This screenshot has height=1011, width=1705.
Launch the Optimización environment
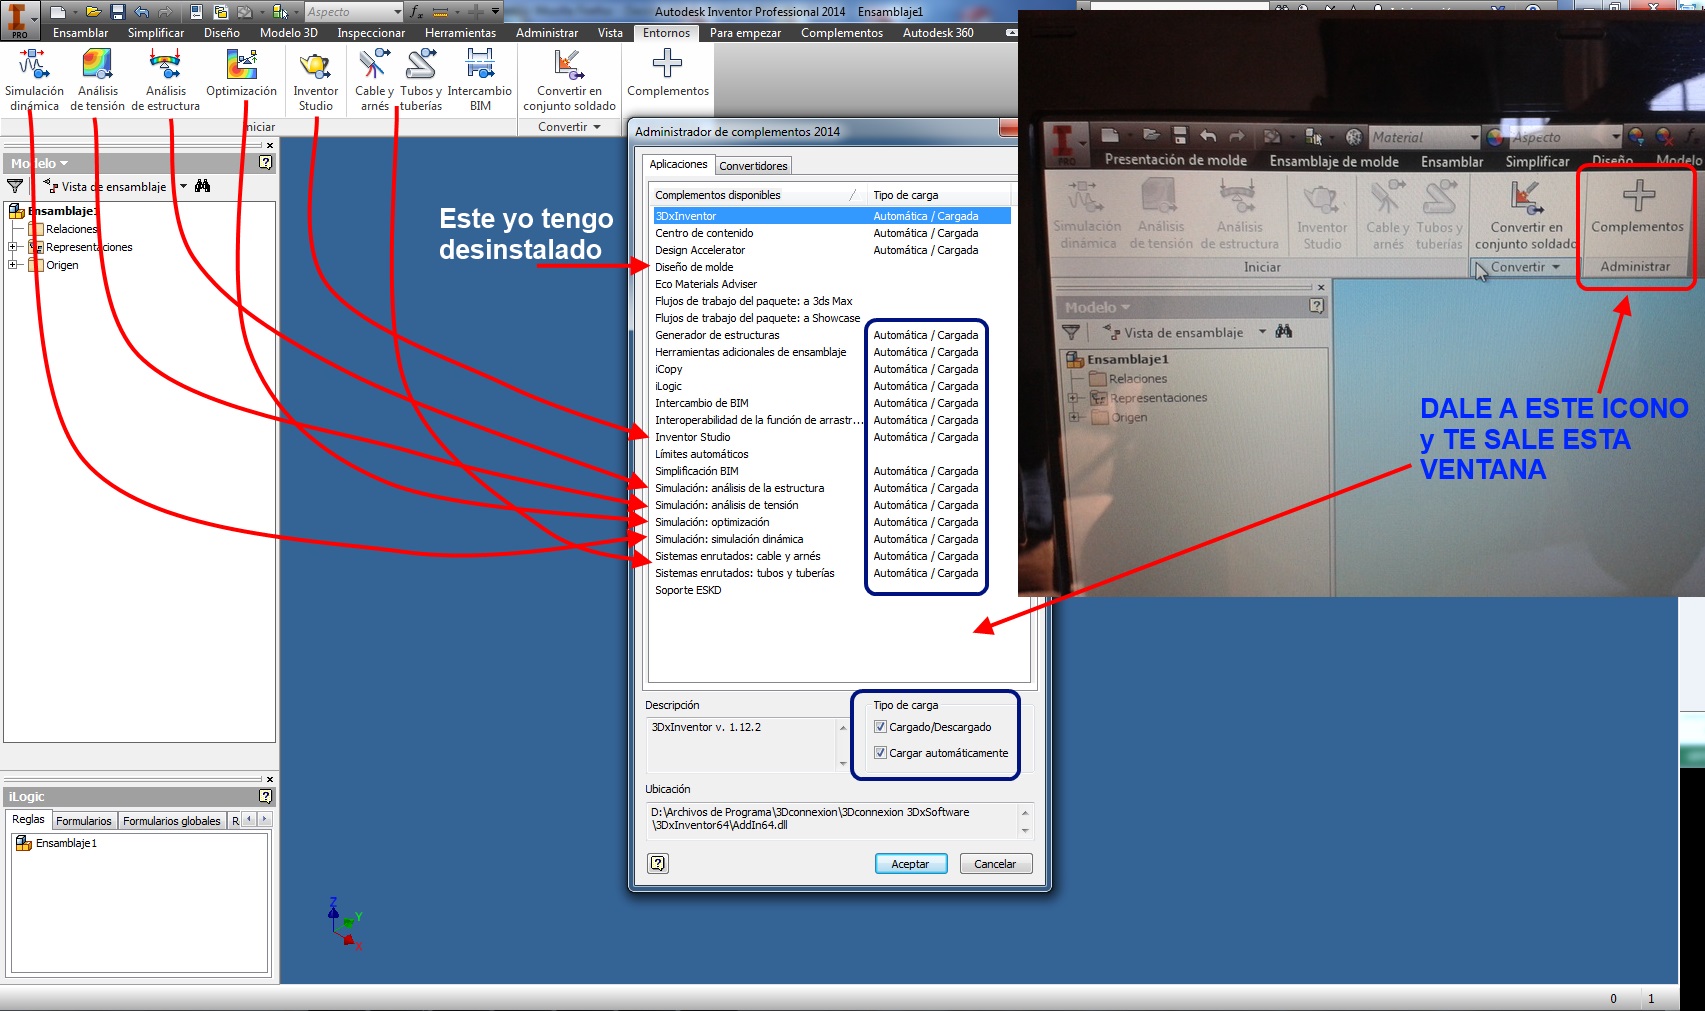tap(241, 73)
